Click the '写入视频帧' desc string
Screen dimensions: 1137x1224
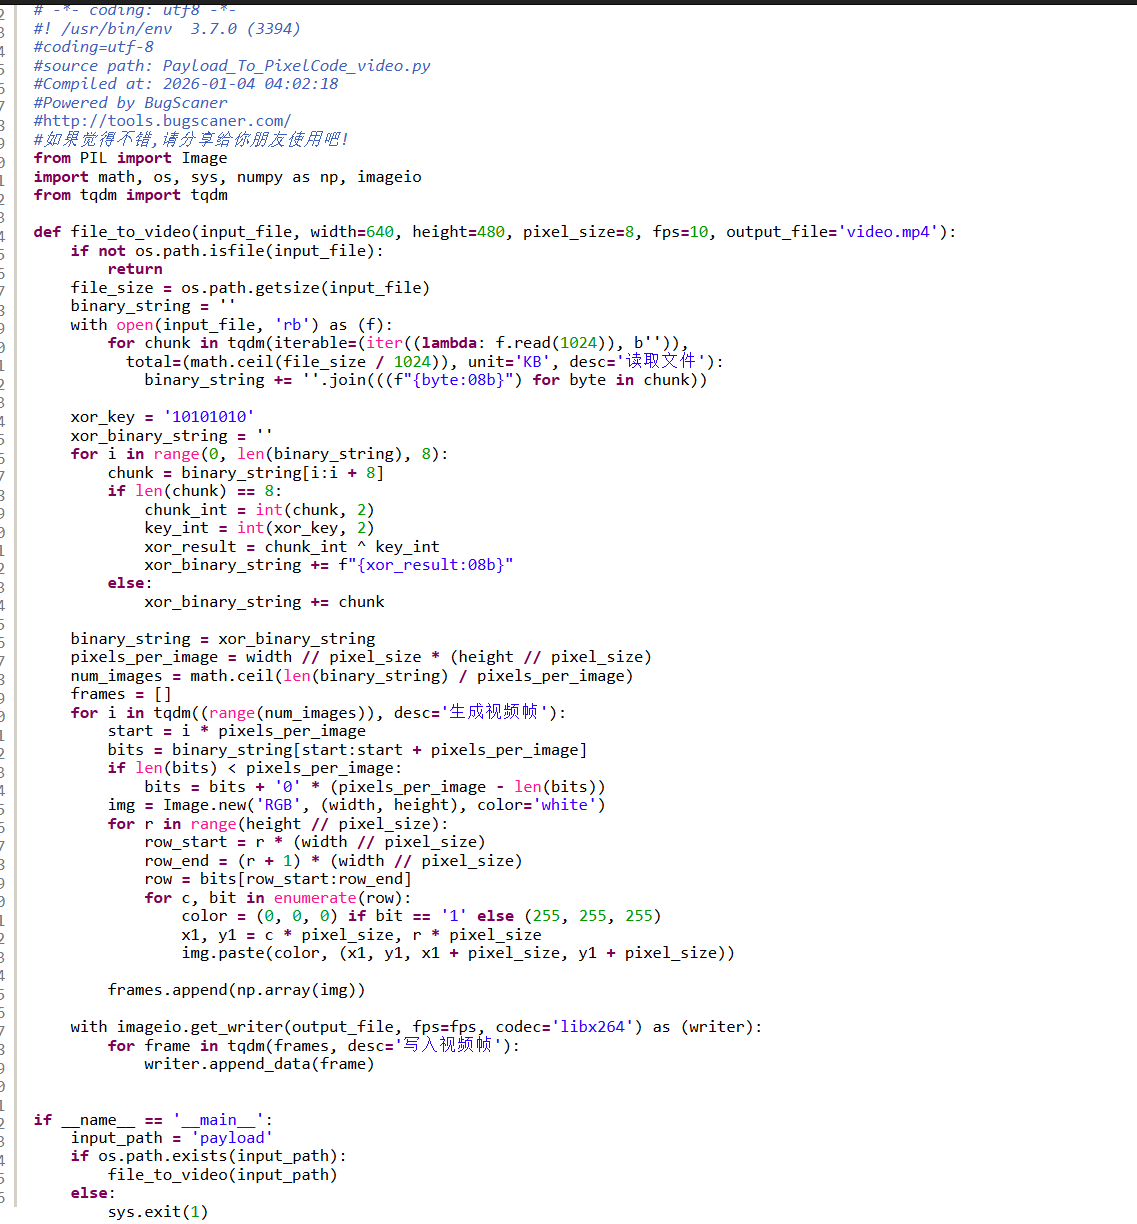[447, 1045]
